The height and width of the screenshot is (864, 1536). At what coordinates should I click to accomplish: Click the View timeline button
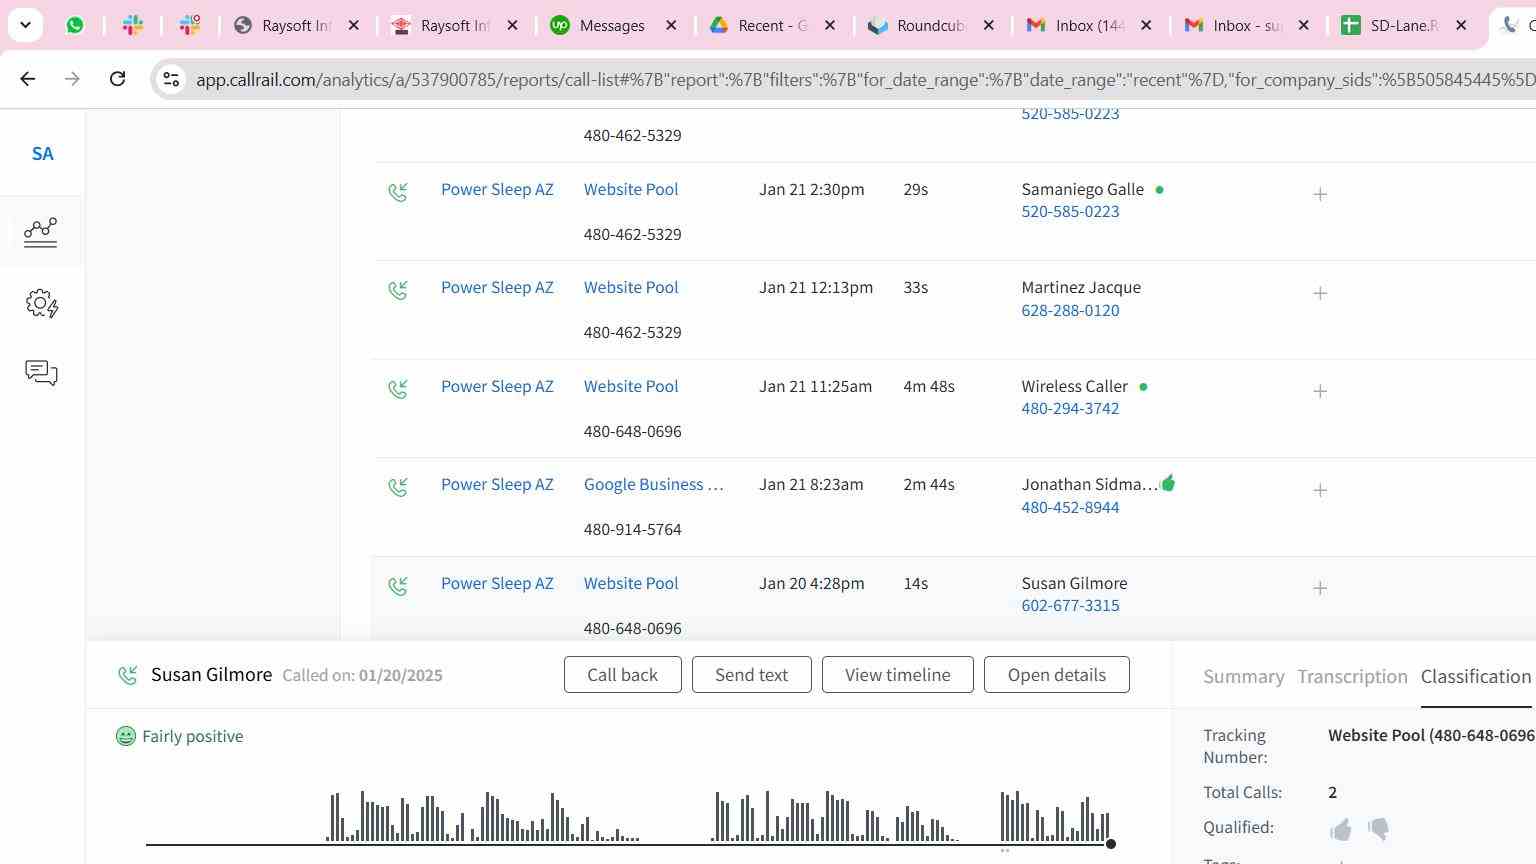pos(897,675)
